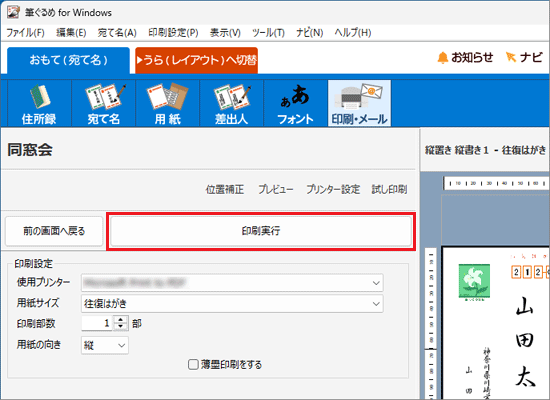Screen dimensions: 550x400
Task: Click 前の画面へ戻る back button
Action: 54,231
